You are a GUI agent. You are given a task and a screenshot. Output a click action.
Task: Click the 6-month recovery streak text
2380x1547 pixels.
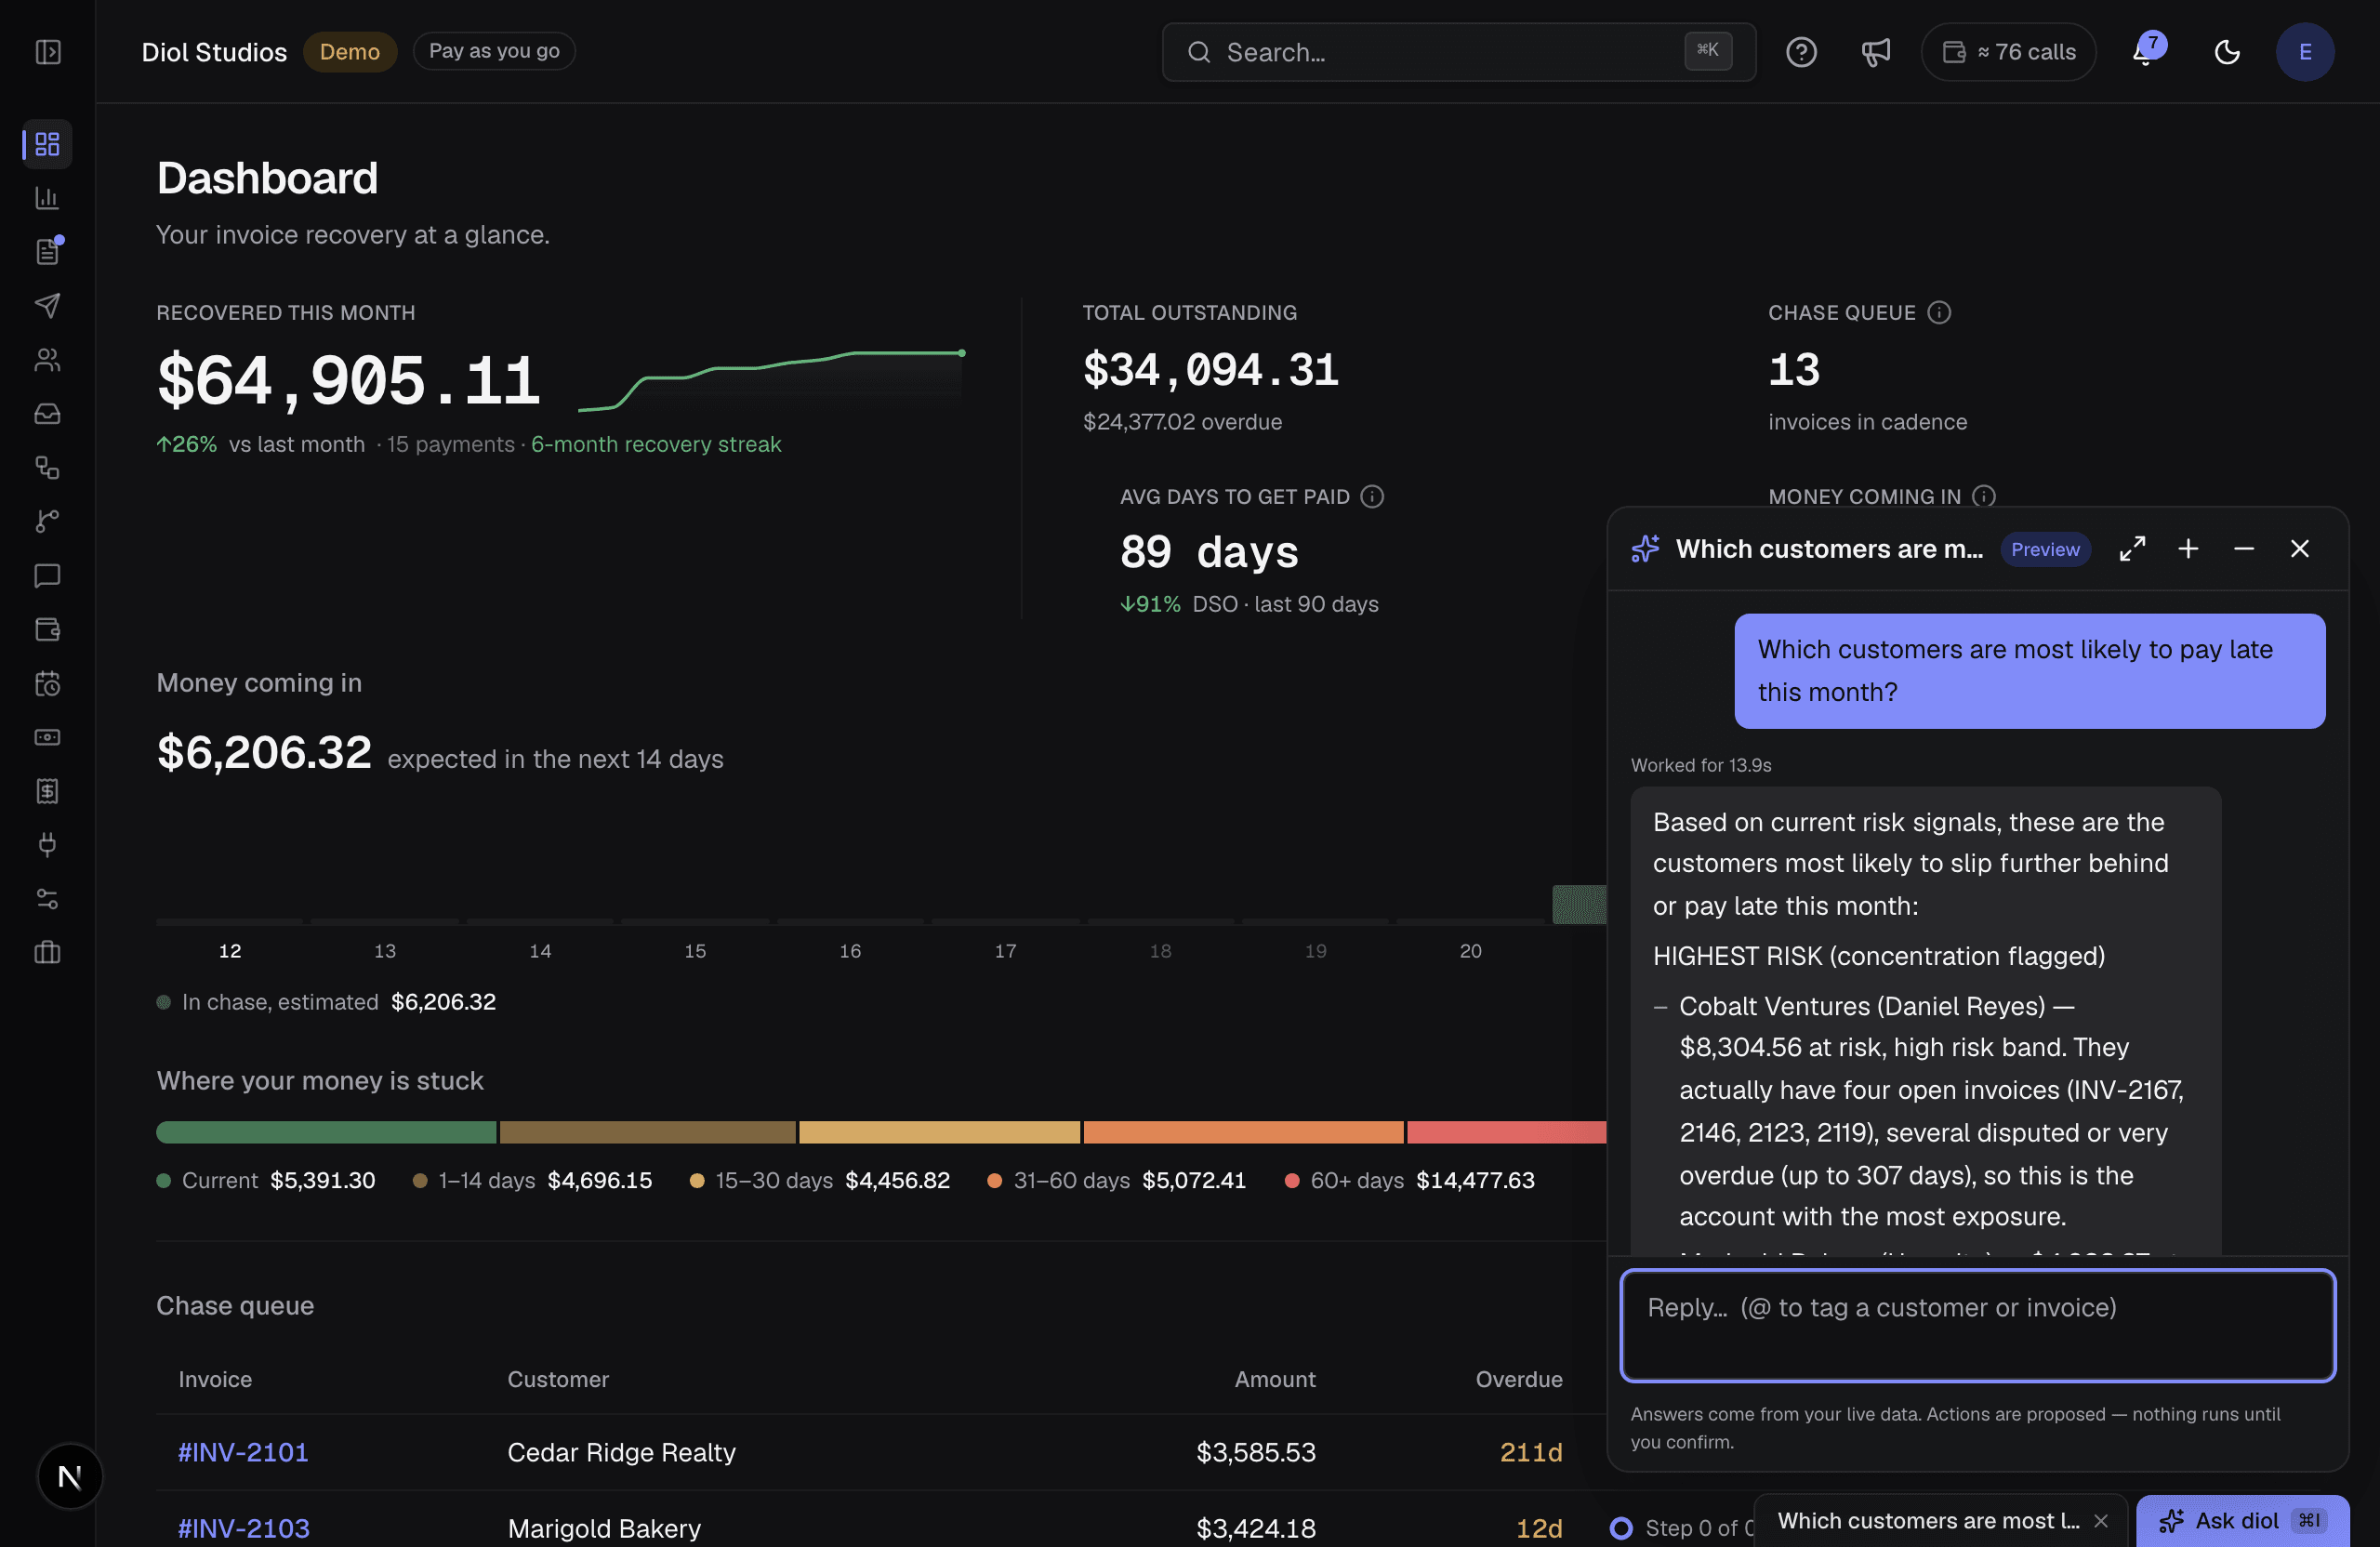656,444
